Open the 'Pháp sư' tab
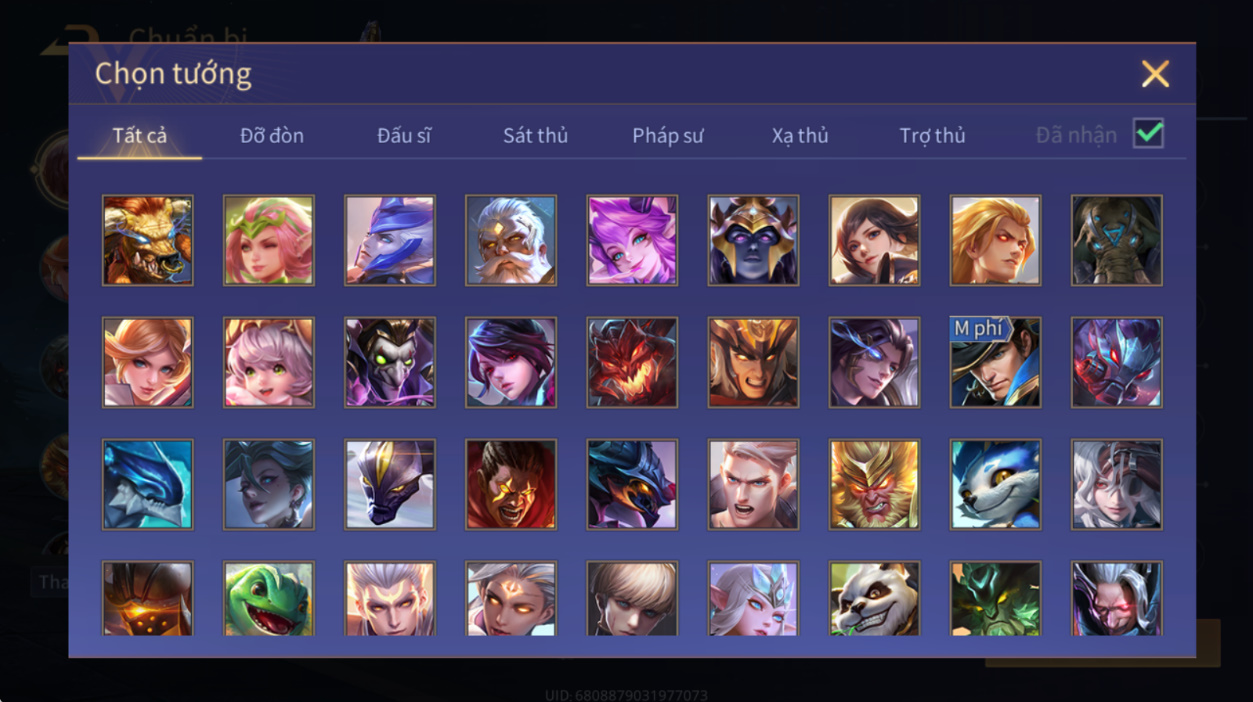This screenshot has height=702, width=1253. 668,135
